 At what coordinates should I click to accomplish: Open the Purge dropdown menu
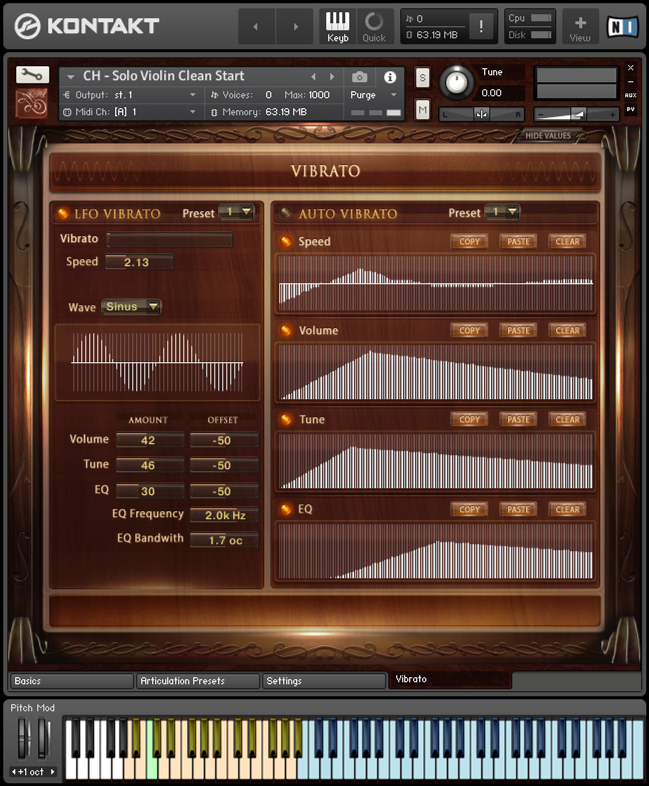(x=373, y=95)
